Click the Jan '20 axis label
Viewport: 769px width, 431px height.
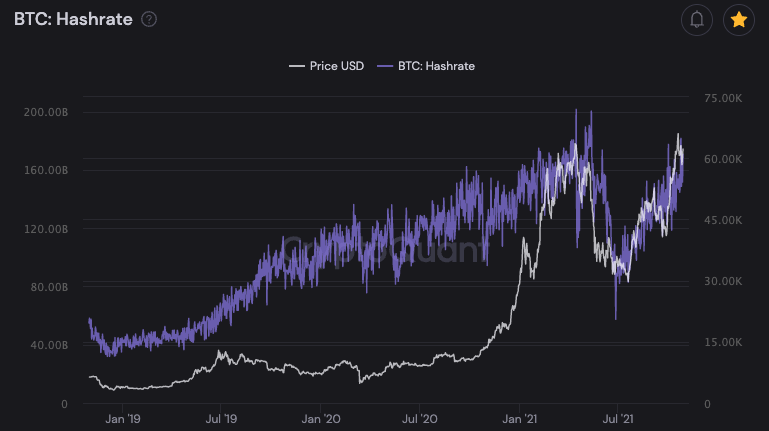tap(321, 419)
